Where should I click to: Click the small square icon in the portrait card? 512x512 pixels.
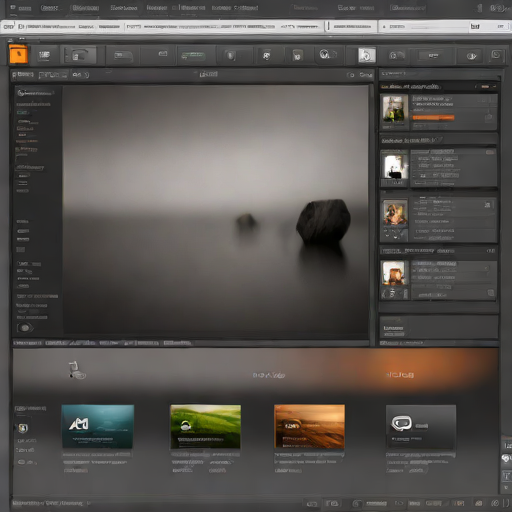point(487,204)
